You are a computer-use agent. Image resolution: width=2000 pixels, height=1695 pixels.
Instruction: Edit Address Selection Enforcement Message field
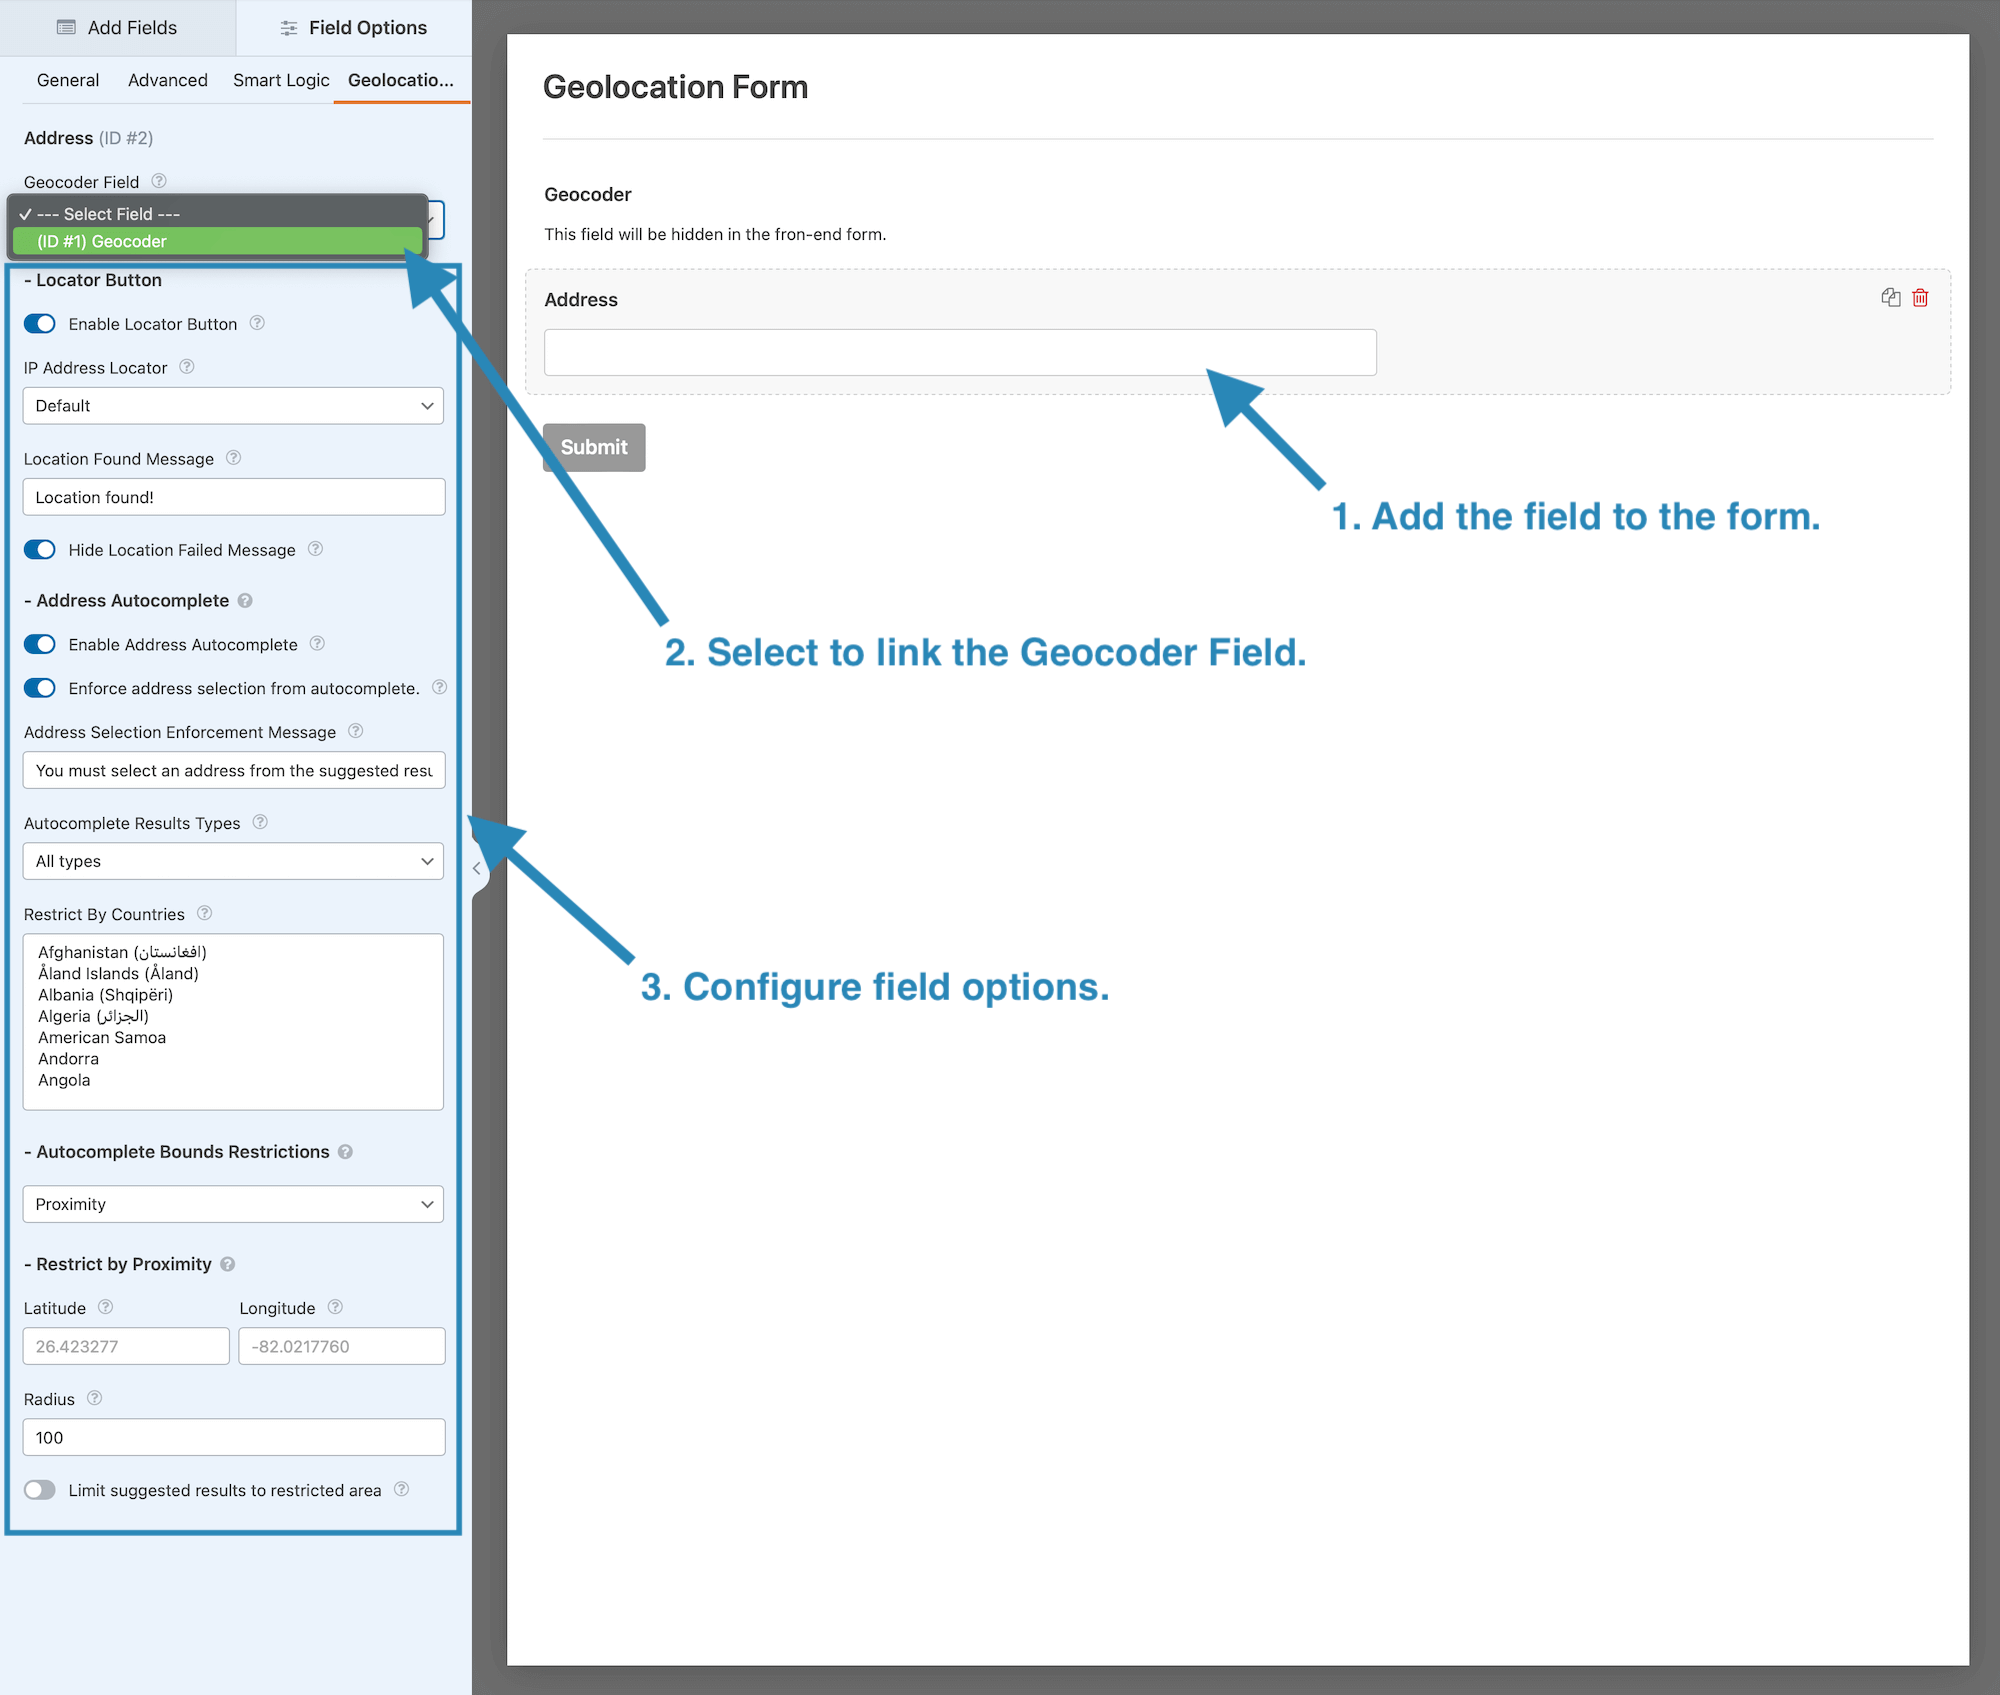(234, 770)
